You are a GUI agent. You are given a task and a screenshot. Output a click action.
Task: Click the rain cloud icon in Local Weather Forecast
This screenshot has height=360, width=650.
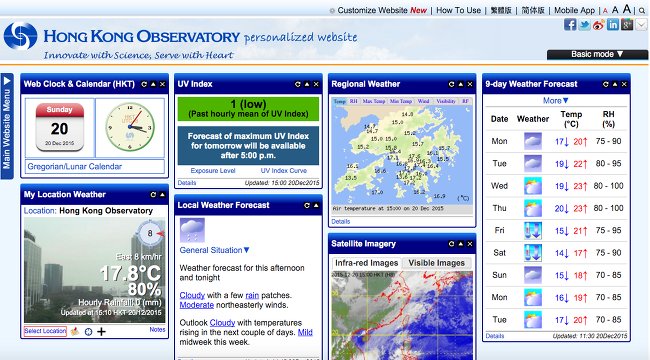tap(192, 230)
